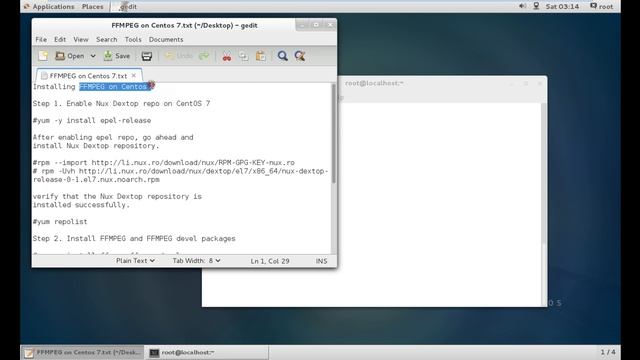Open the Search menu
This screenshot has height=360, width=640.
[107, 40]
